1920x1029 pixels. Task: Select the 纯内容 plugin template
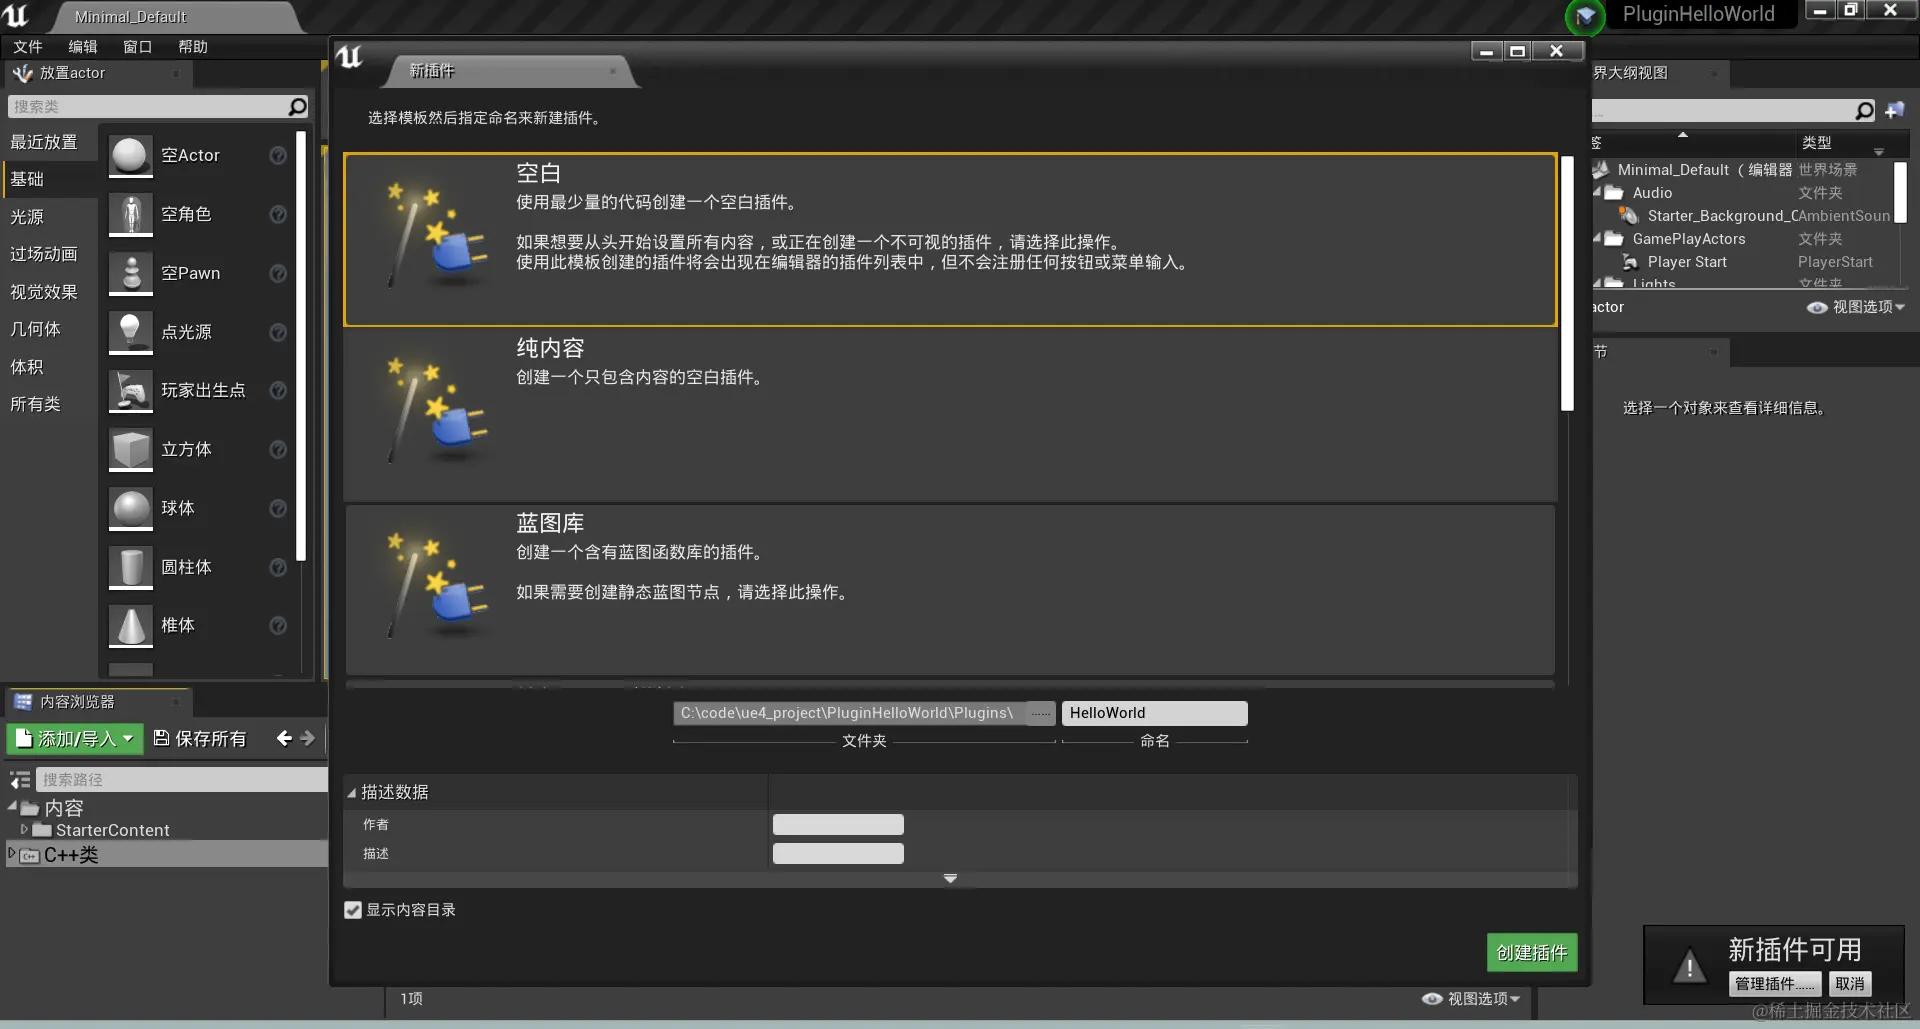pos(950,415)
